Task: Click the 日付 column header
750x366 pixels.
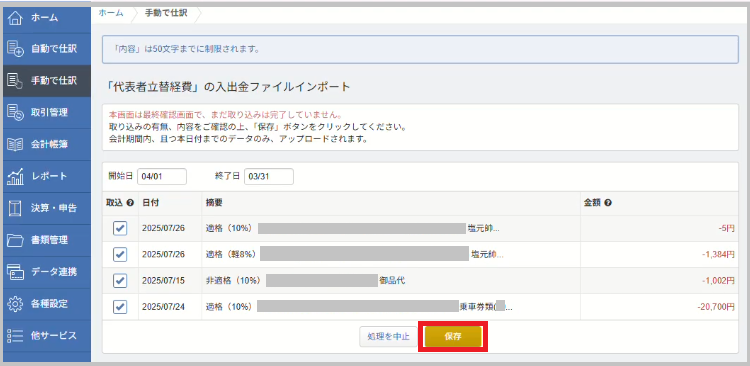Action: (x=150, y=203)
